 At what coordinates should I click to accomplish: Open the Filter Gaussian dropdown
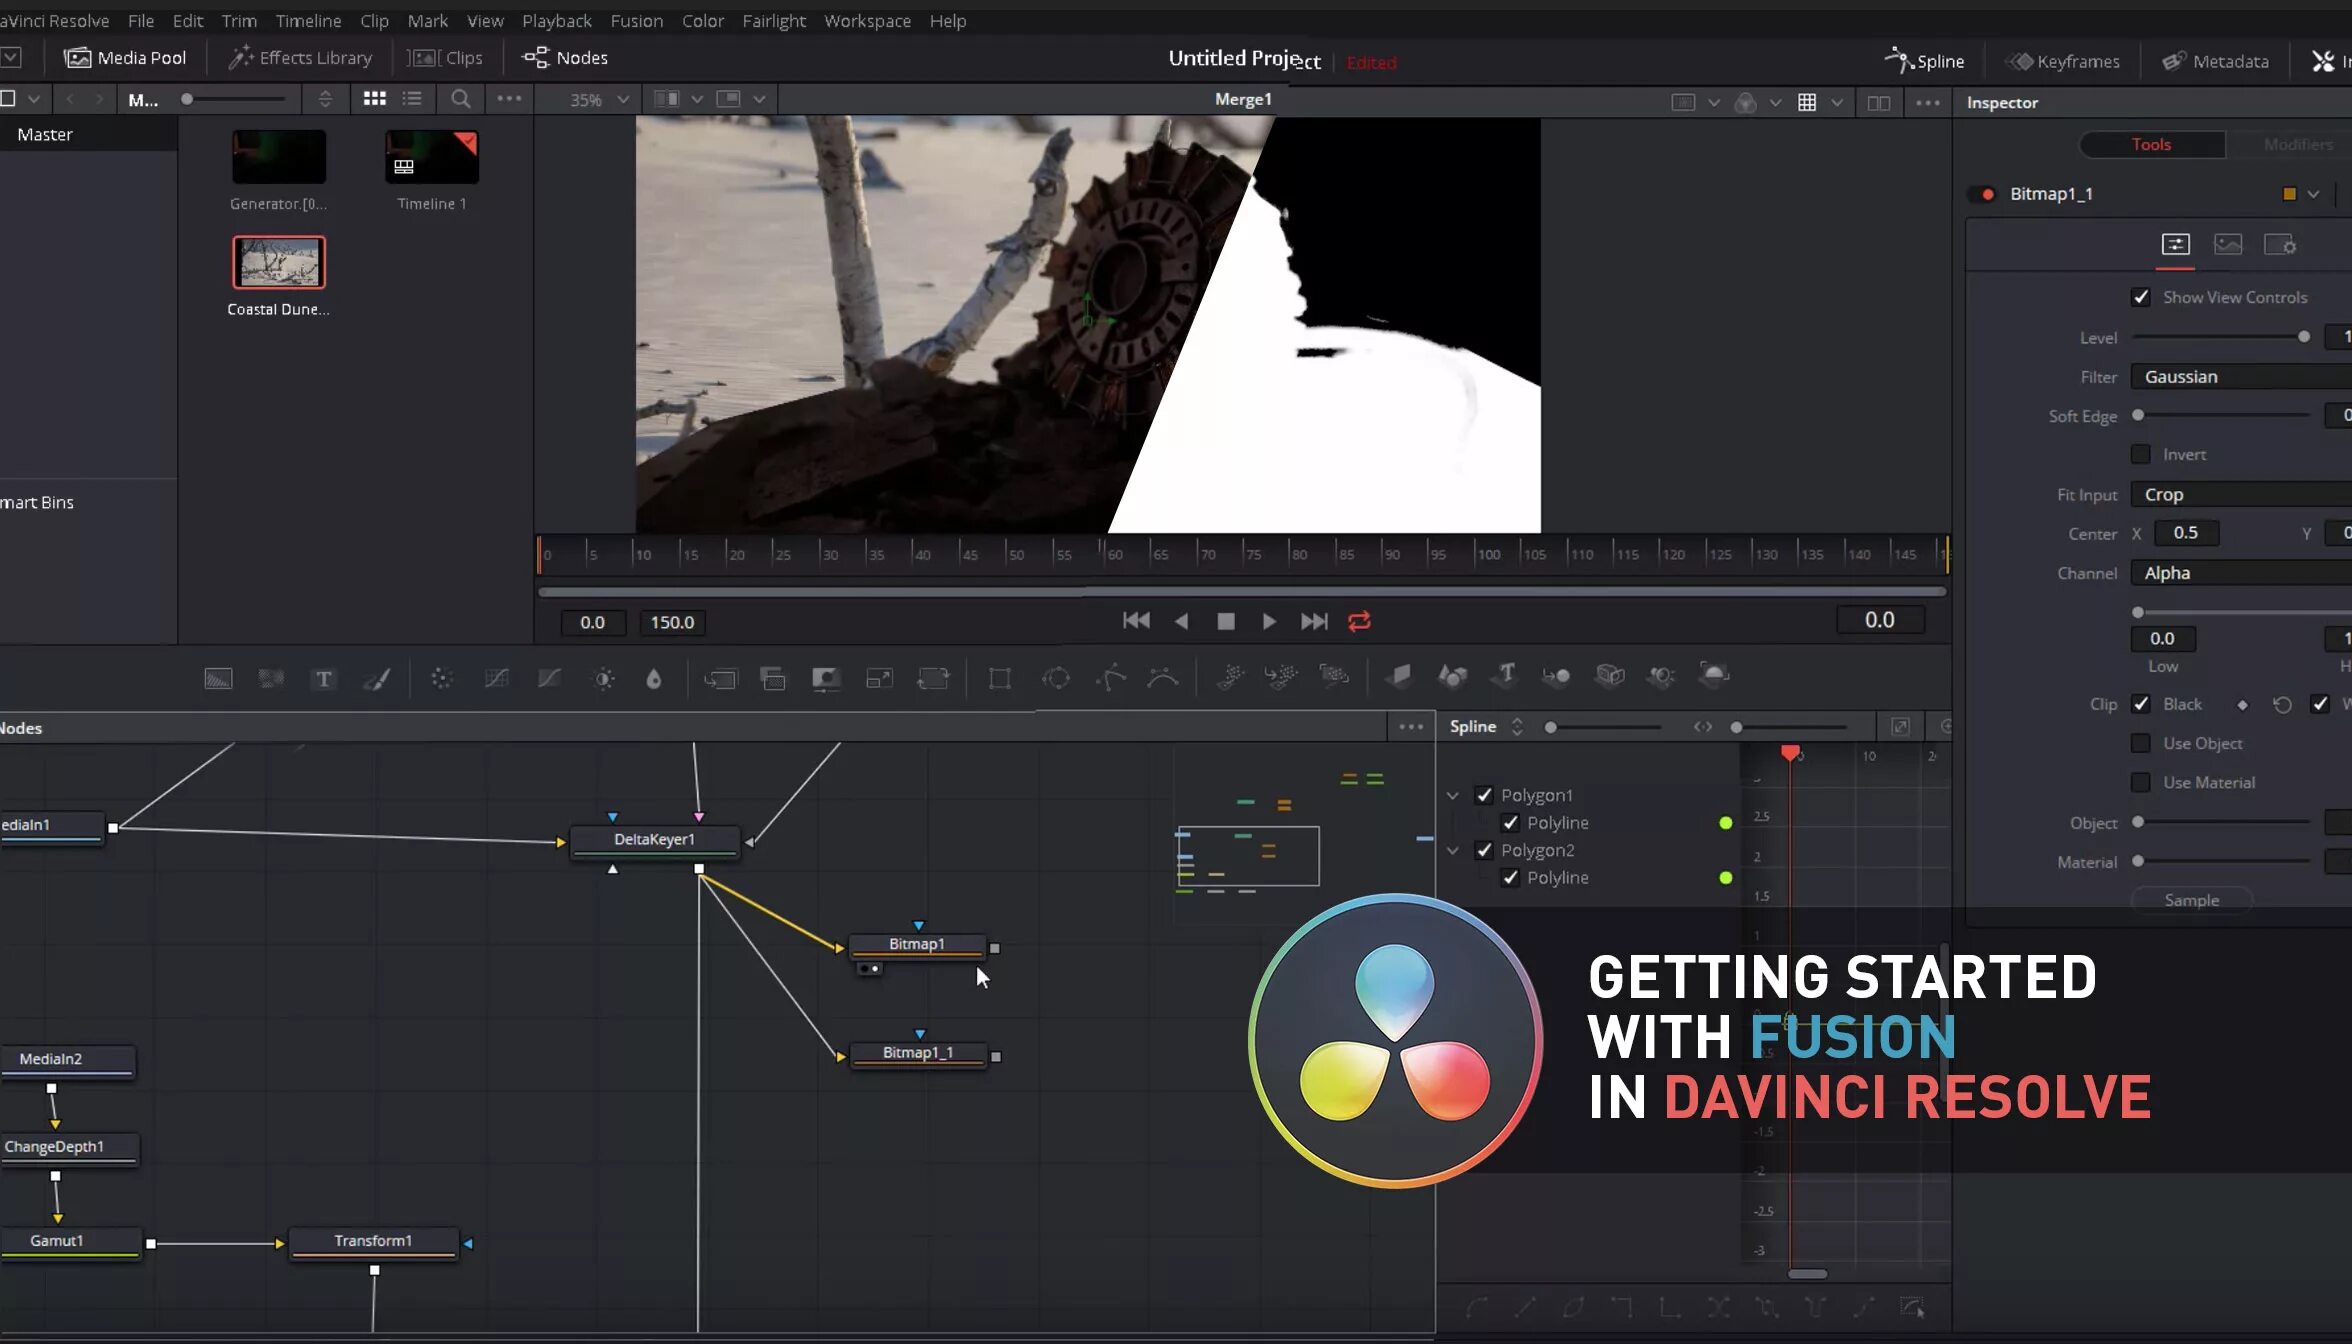(x=2240, y=376)
